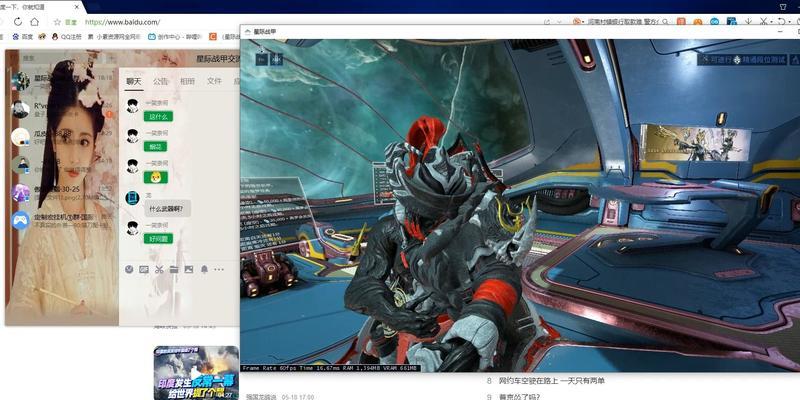Switch to 文件 tab in QQ chat
This screenshot has height=400, width=800.
(214, 81)
